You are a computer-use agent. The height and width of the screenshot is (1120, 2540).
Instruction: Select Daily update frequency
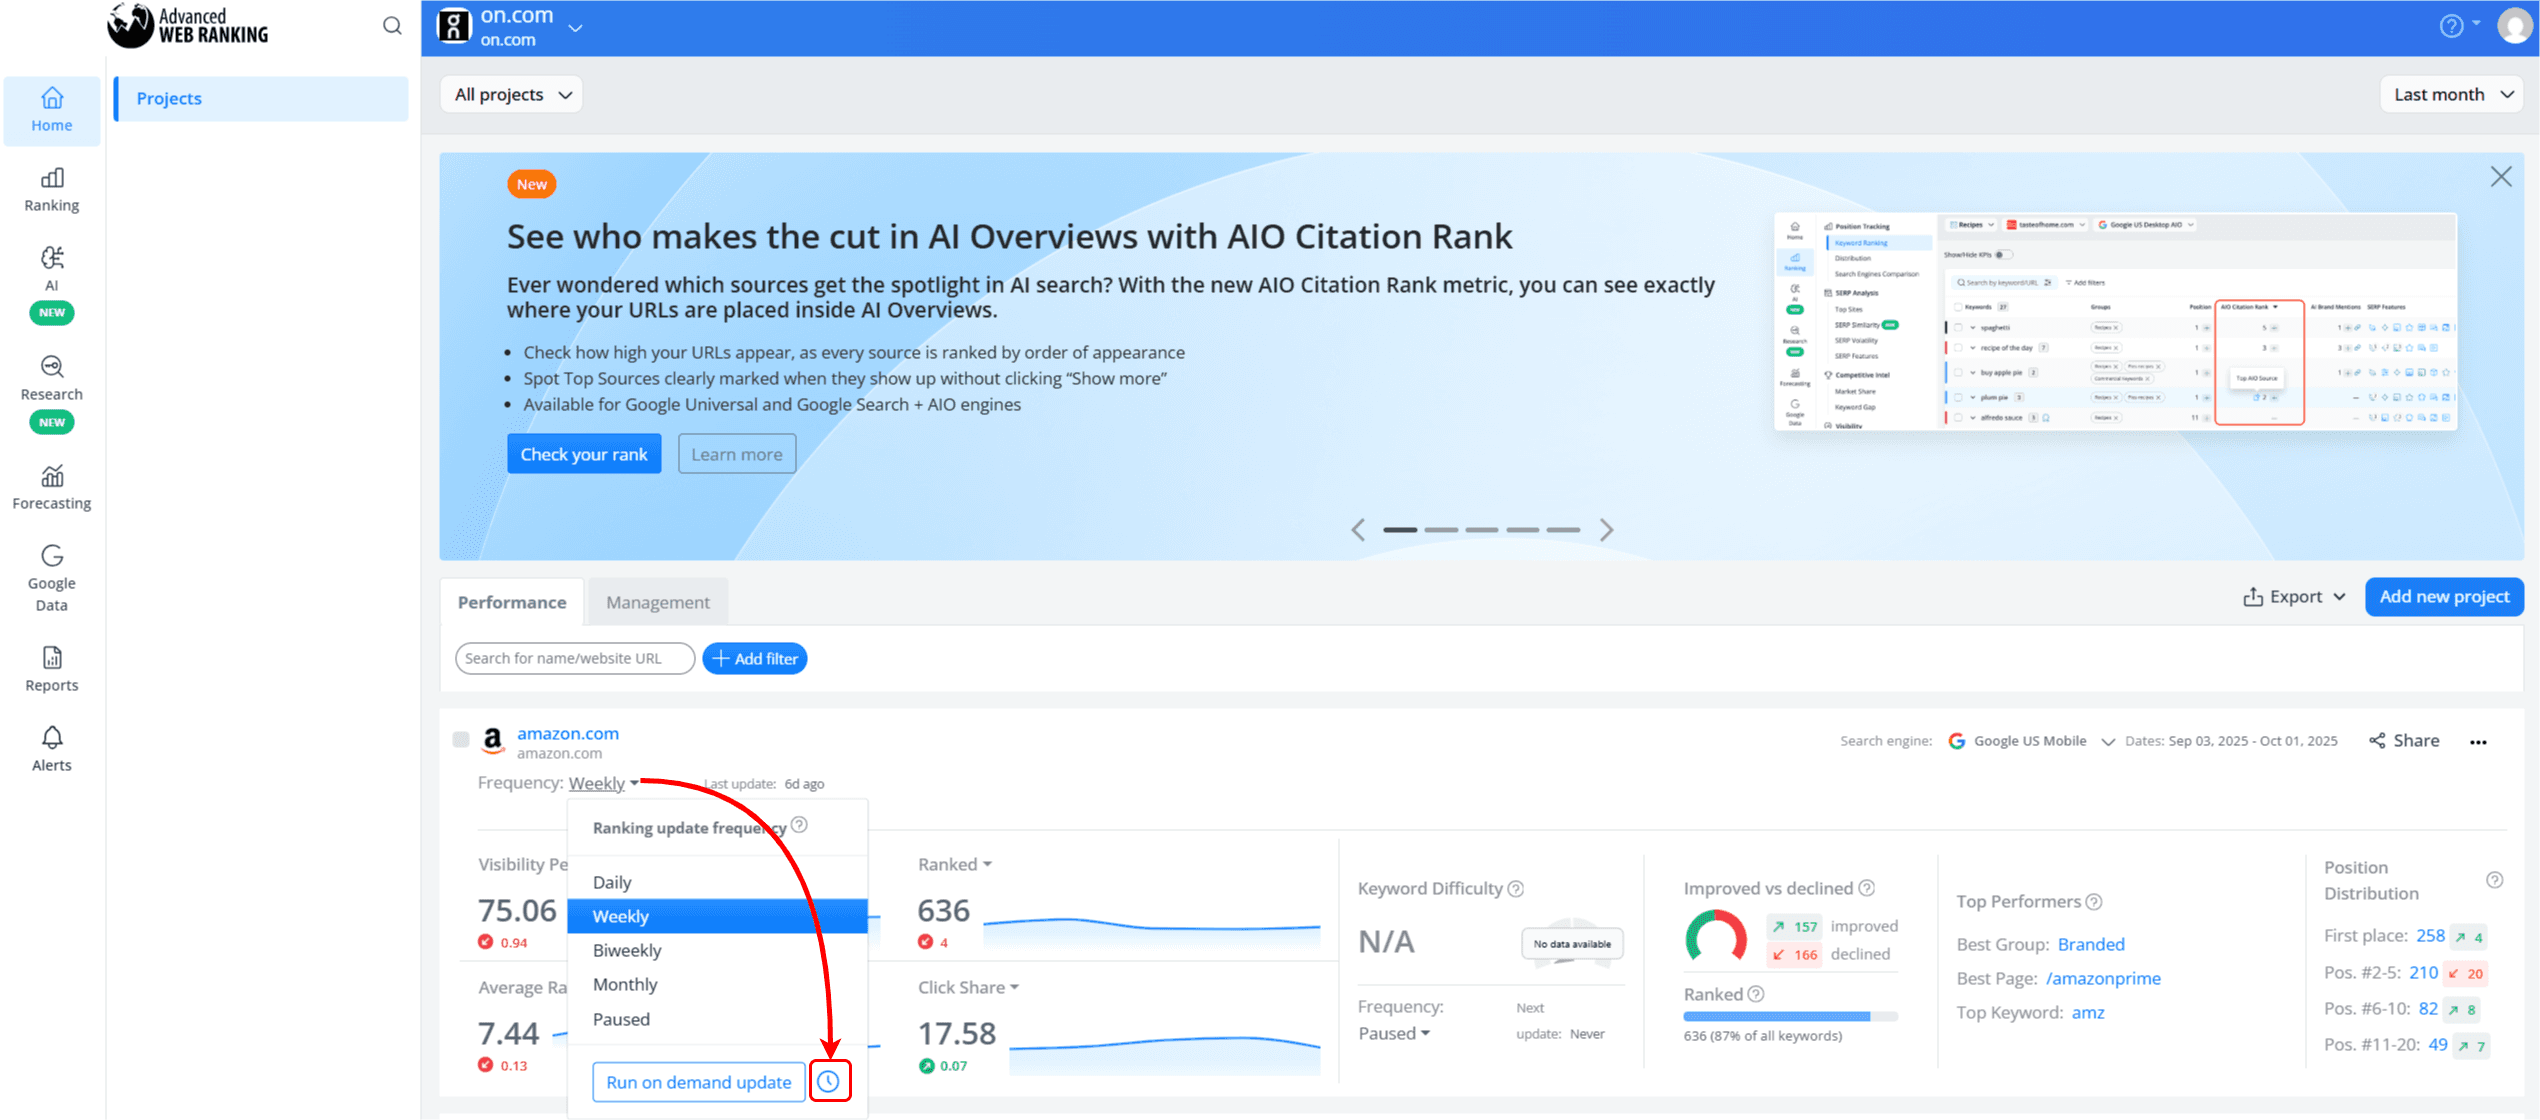pos(717,882)
